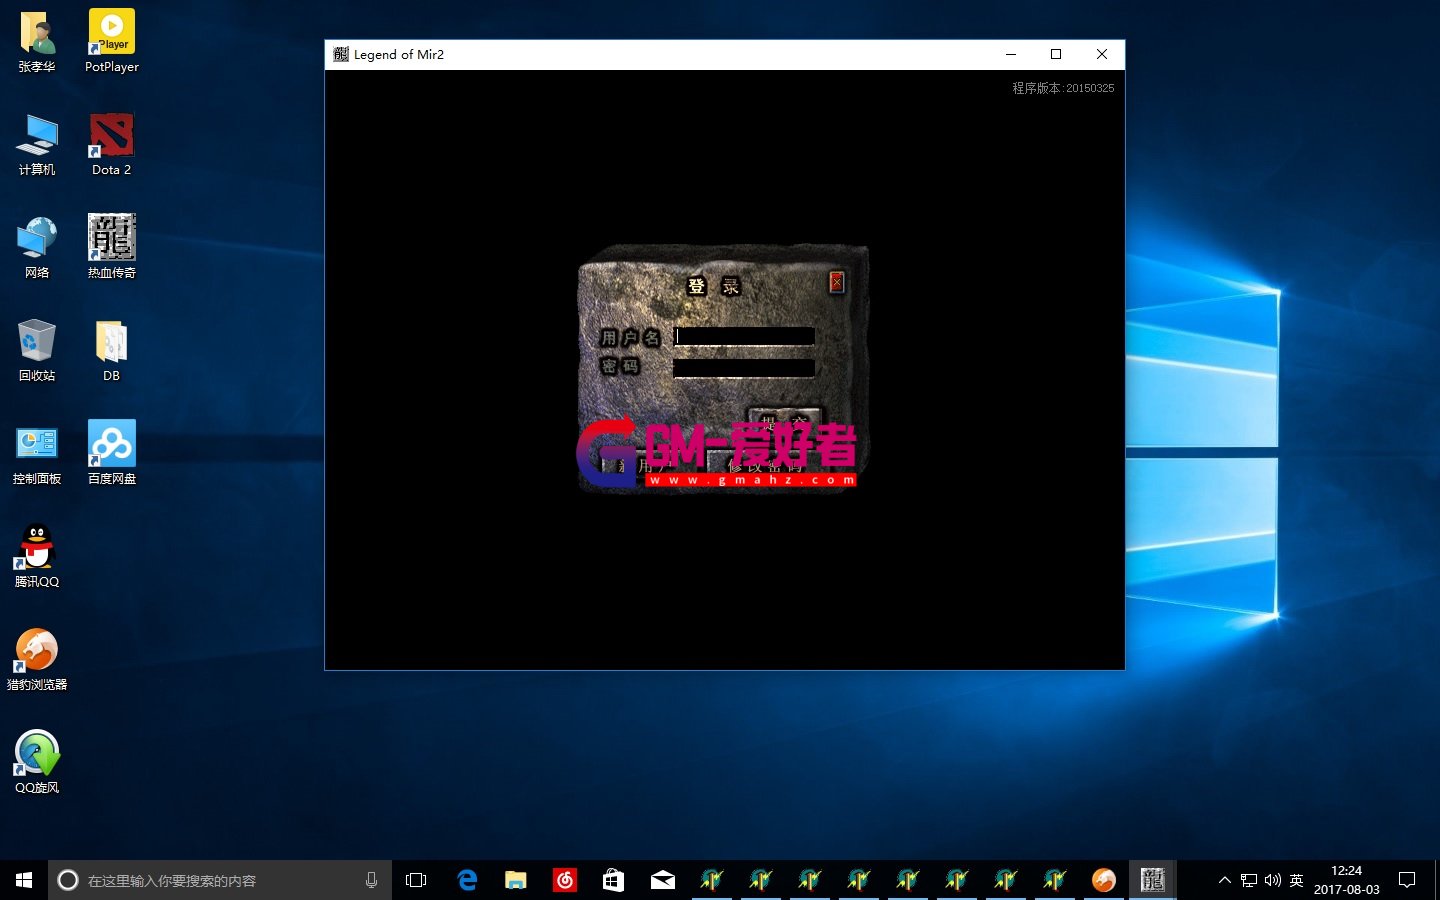This screenshot has width=1440, height=900.
Task: Open the 回收站 recycle bin
Action: [x=37, y=351]
